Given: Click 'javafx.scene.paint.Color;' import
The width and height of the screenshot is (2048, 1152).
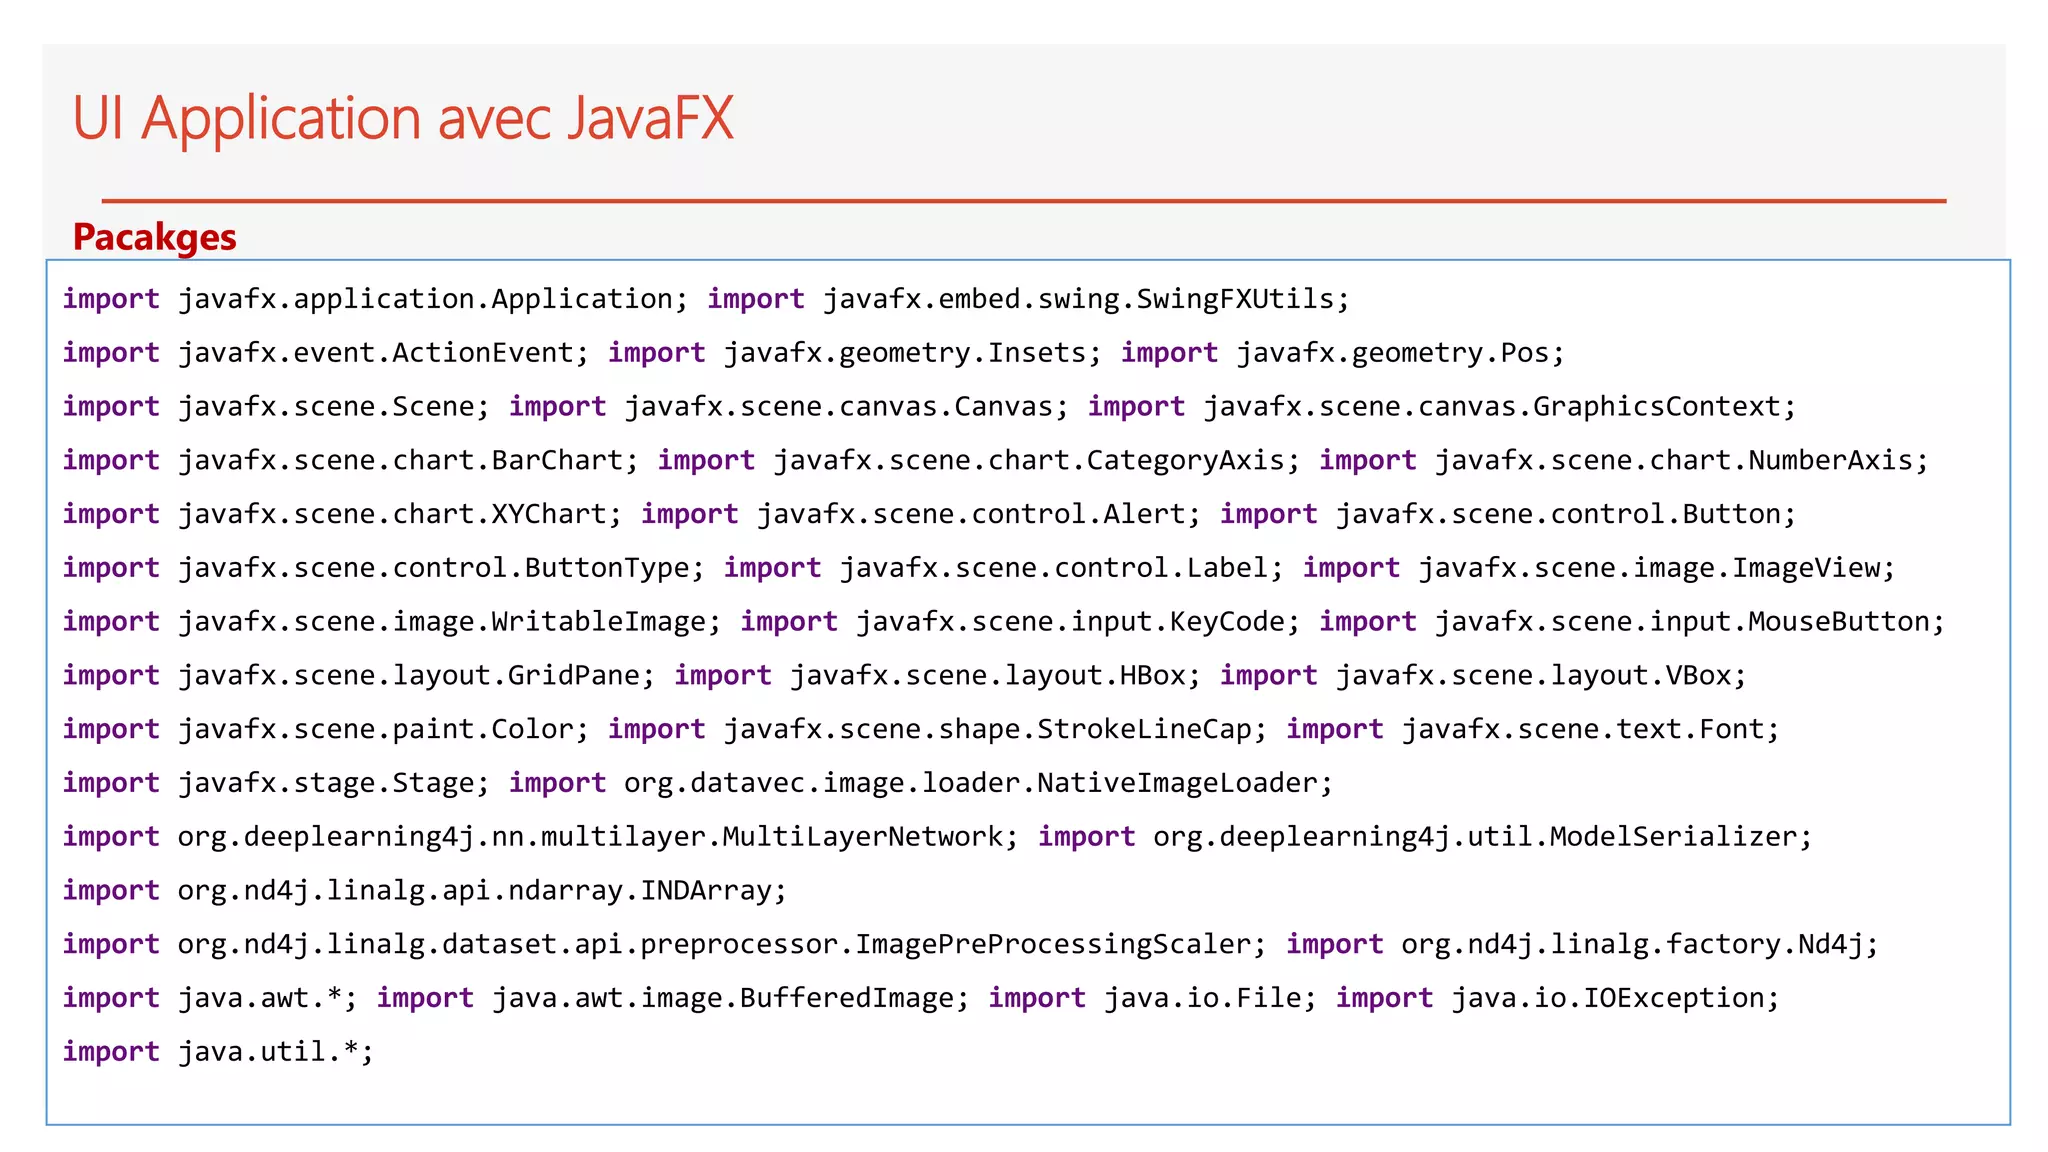Looking at the screenshot, I should [x=384, y=731].
